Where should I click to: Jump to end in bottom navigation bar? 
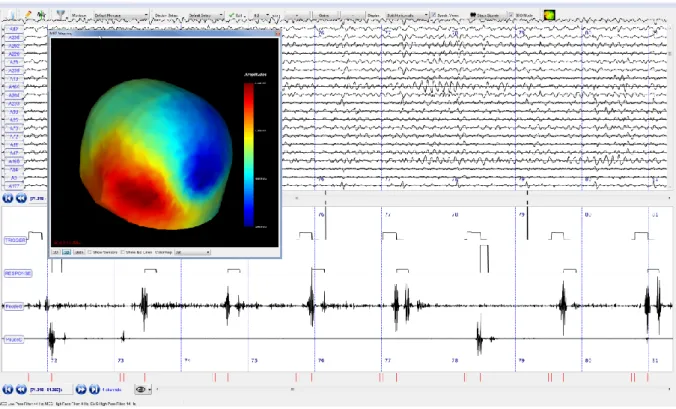tap(94, 390)
